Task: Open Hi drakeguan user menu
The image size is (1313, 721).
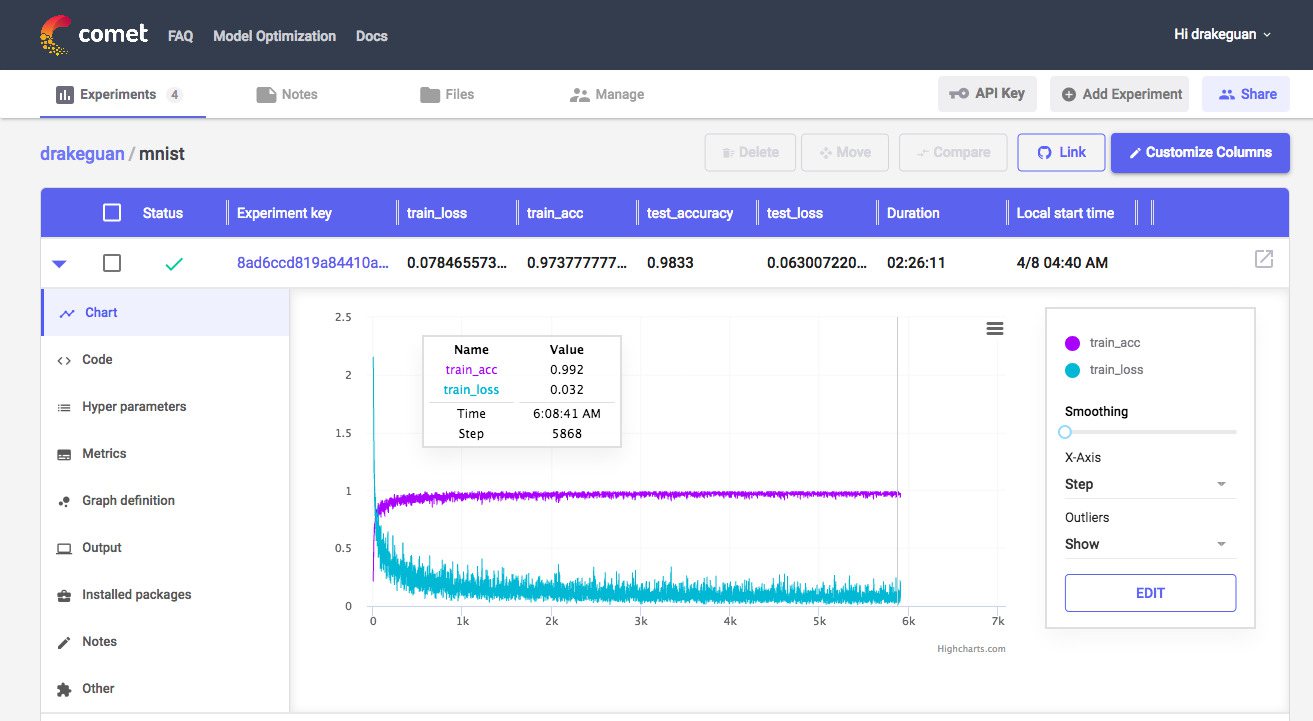Action: 1222,34
